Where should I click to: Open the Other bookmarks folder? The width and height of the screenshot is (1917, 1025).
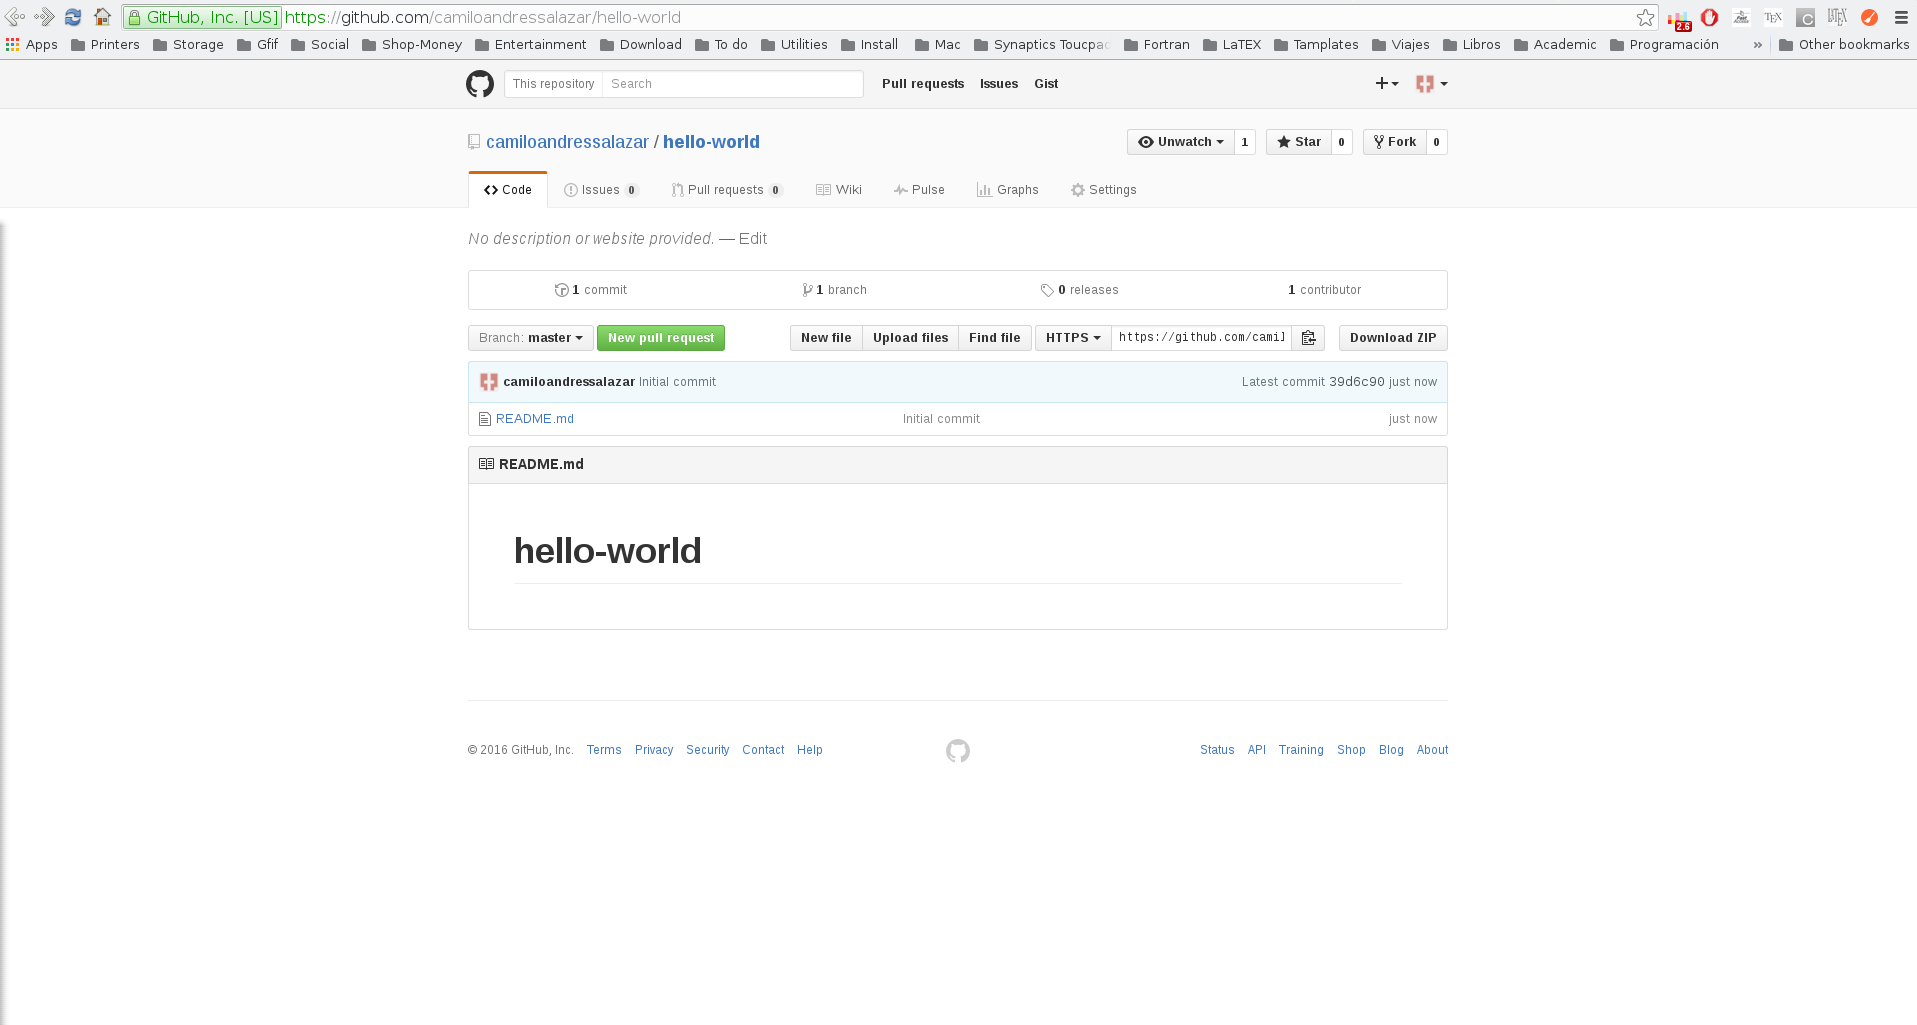point(1844,45)
